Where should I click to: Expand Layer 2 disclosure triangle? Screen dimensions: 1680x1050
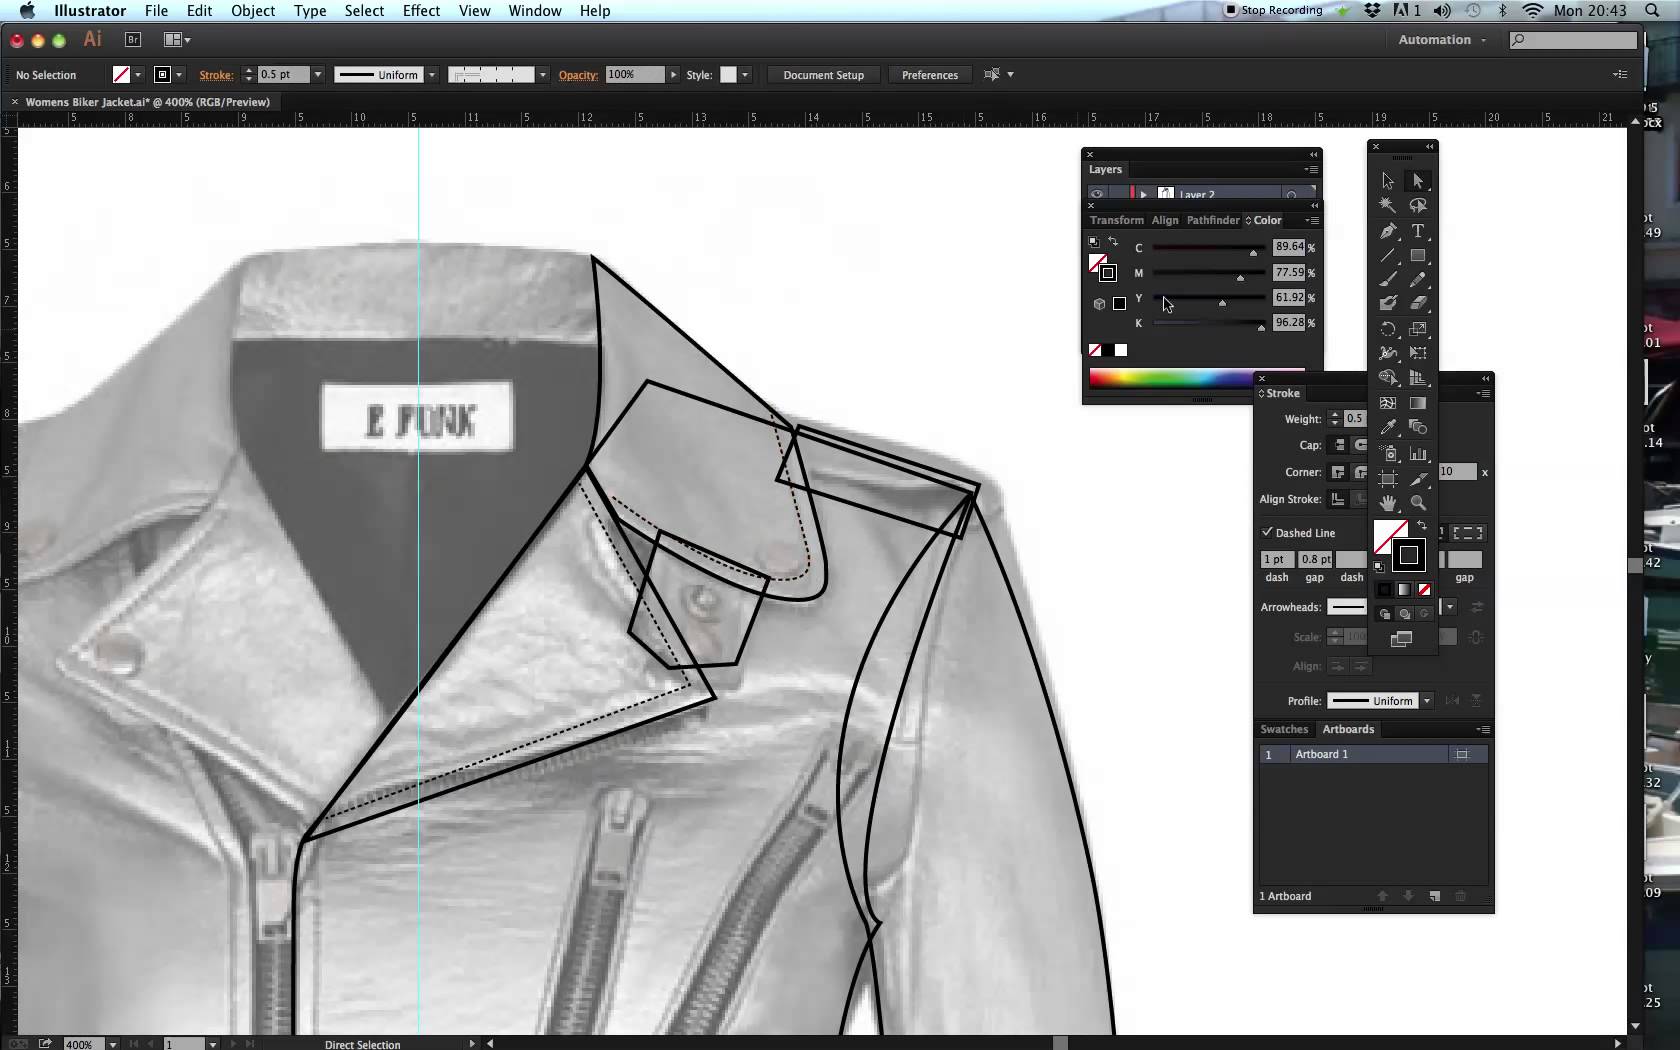(x=1143, y=194)
